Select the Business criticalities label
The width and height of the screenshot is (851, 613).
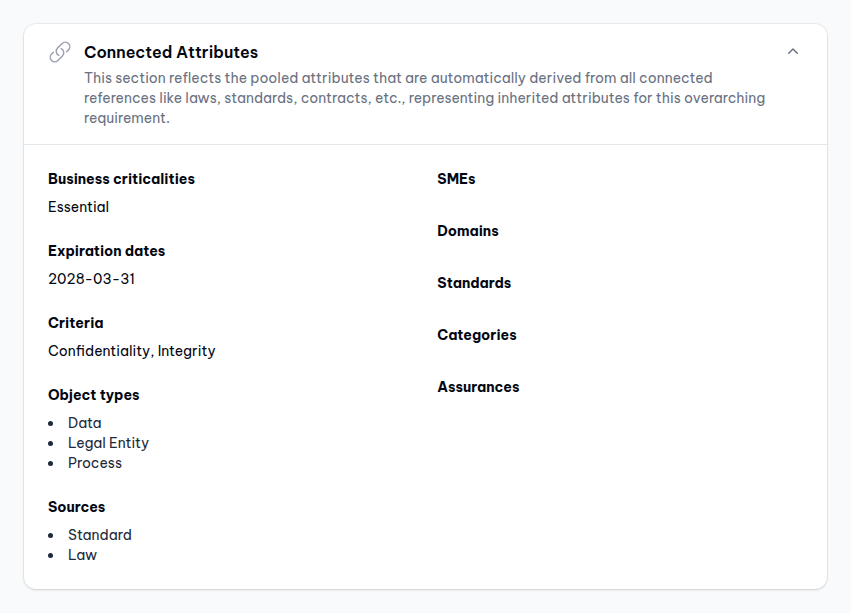point(121,179)
